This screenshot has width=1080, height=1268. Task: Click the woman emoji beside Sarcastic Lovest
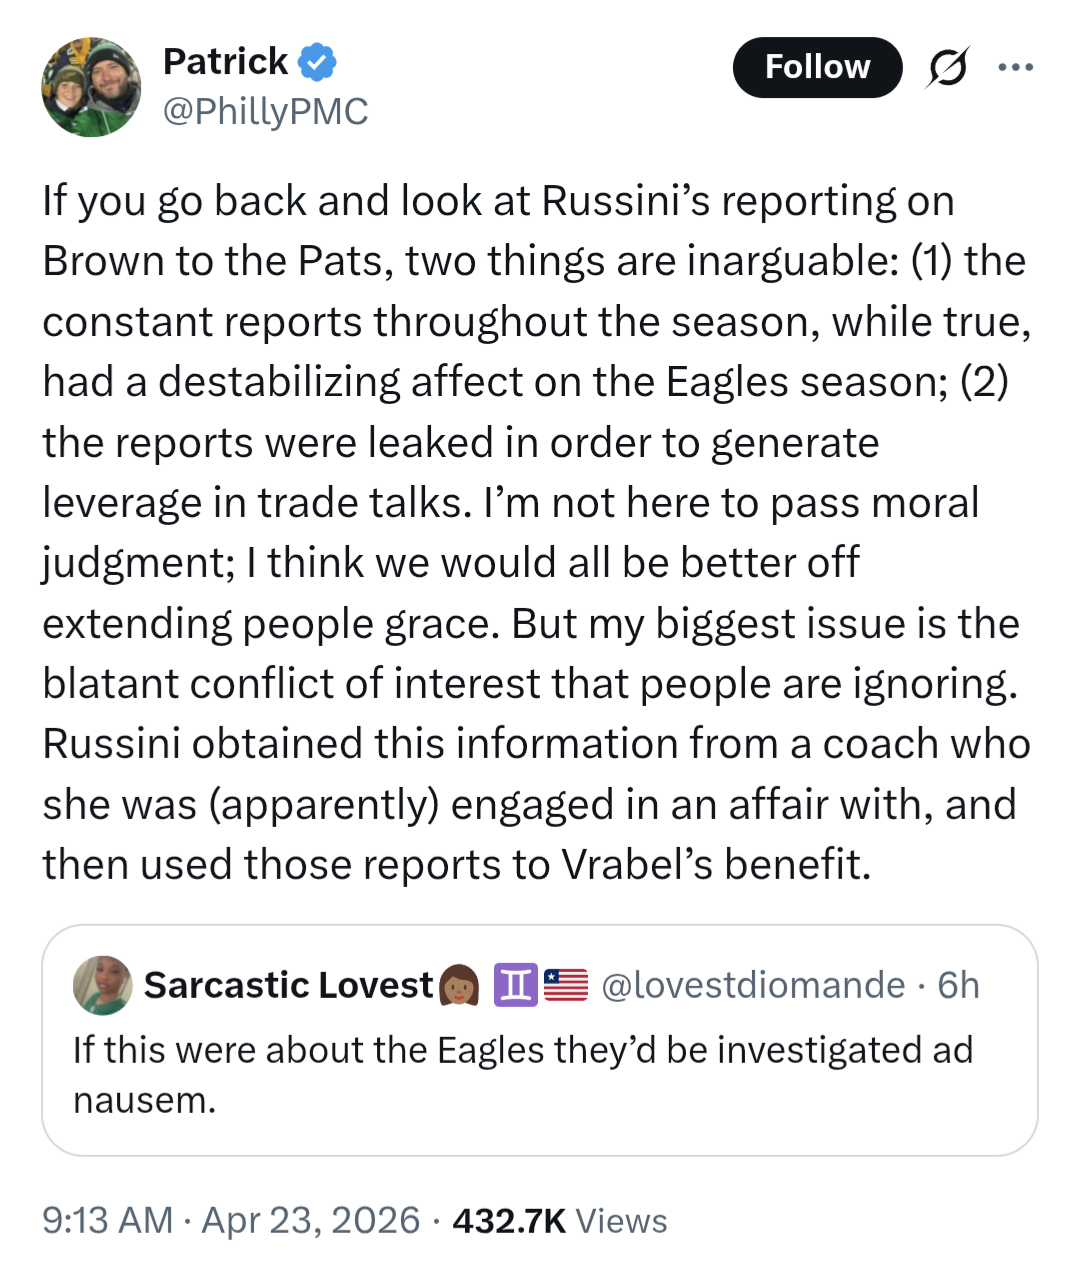pyautogui.click(x=460, y=985)
